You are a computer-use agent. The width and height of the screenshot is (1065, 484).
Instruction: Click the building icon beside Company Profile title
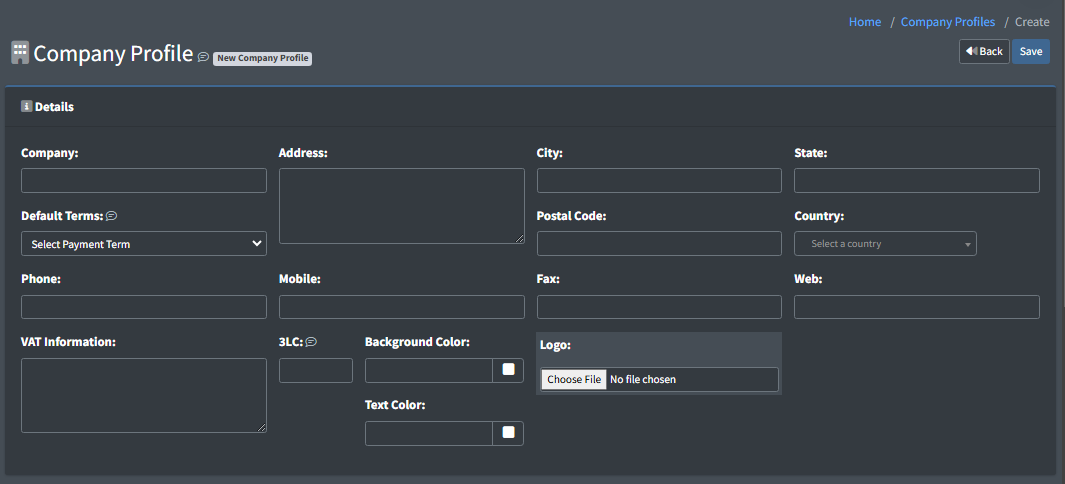click(20, 53)
